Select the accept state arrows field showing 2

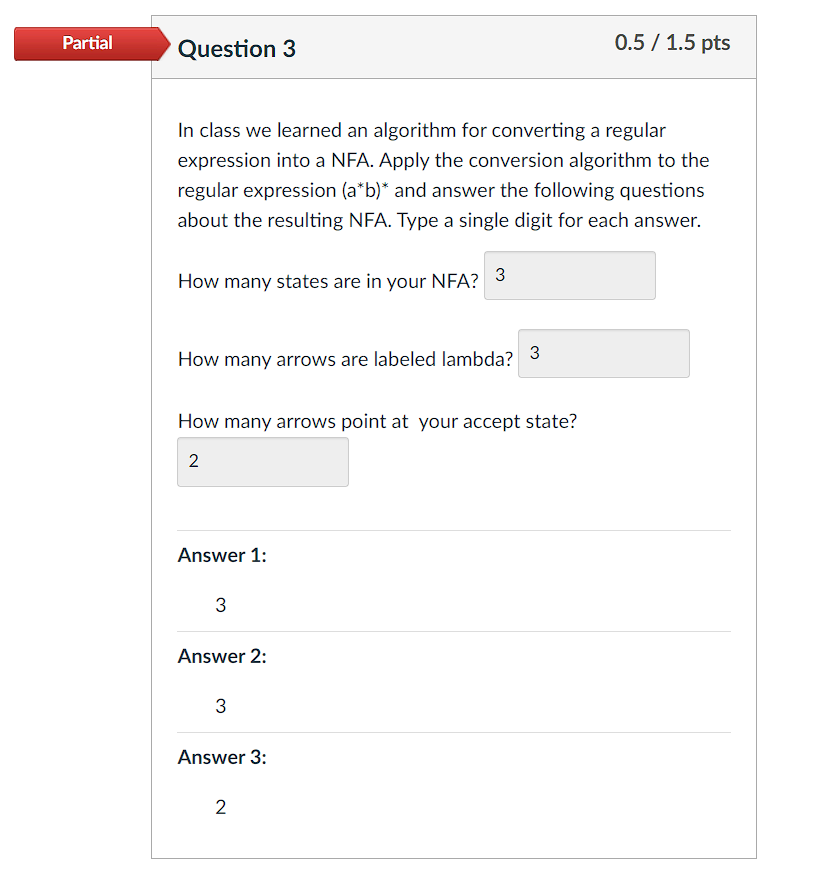coord(262,462)
